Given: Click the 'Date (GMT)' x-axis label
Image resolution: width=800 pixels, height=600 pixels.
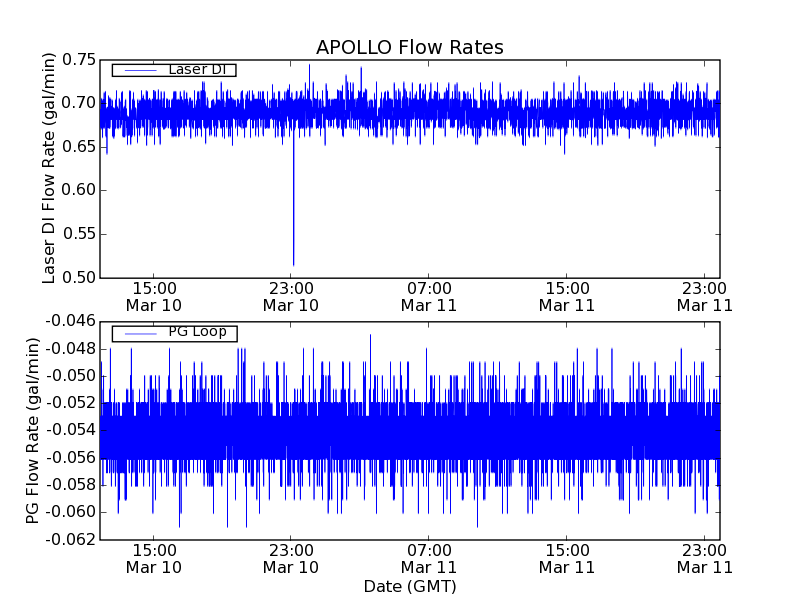Looking at the screenshot, I should click(409, 586).
